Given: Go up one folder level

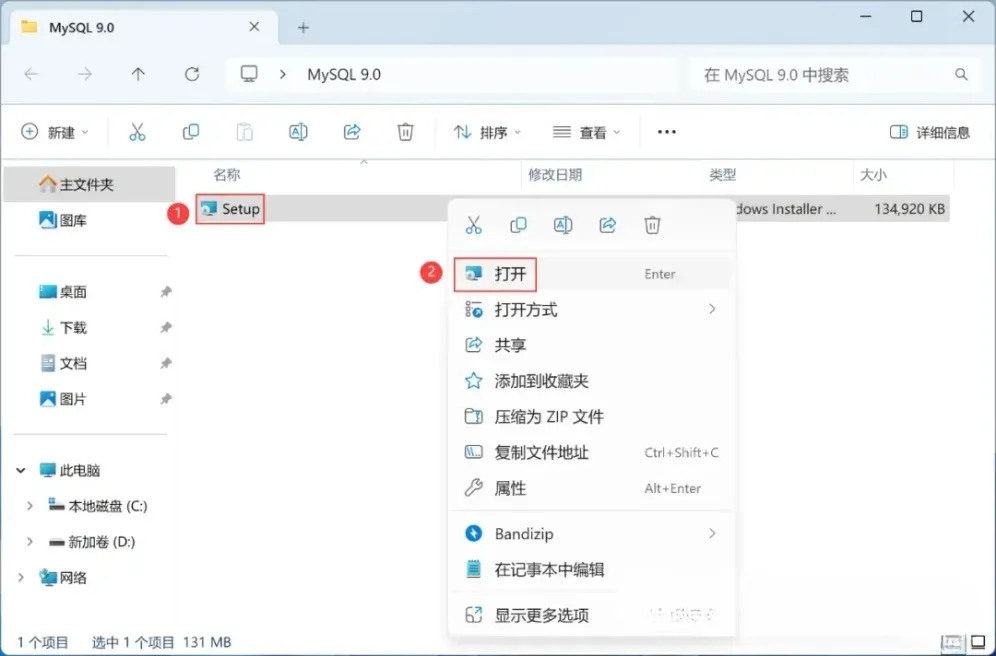Looking at the screenshot, I should (x=138, y=74).
